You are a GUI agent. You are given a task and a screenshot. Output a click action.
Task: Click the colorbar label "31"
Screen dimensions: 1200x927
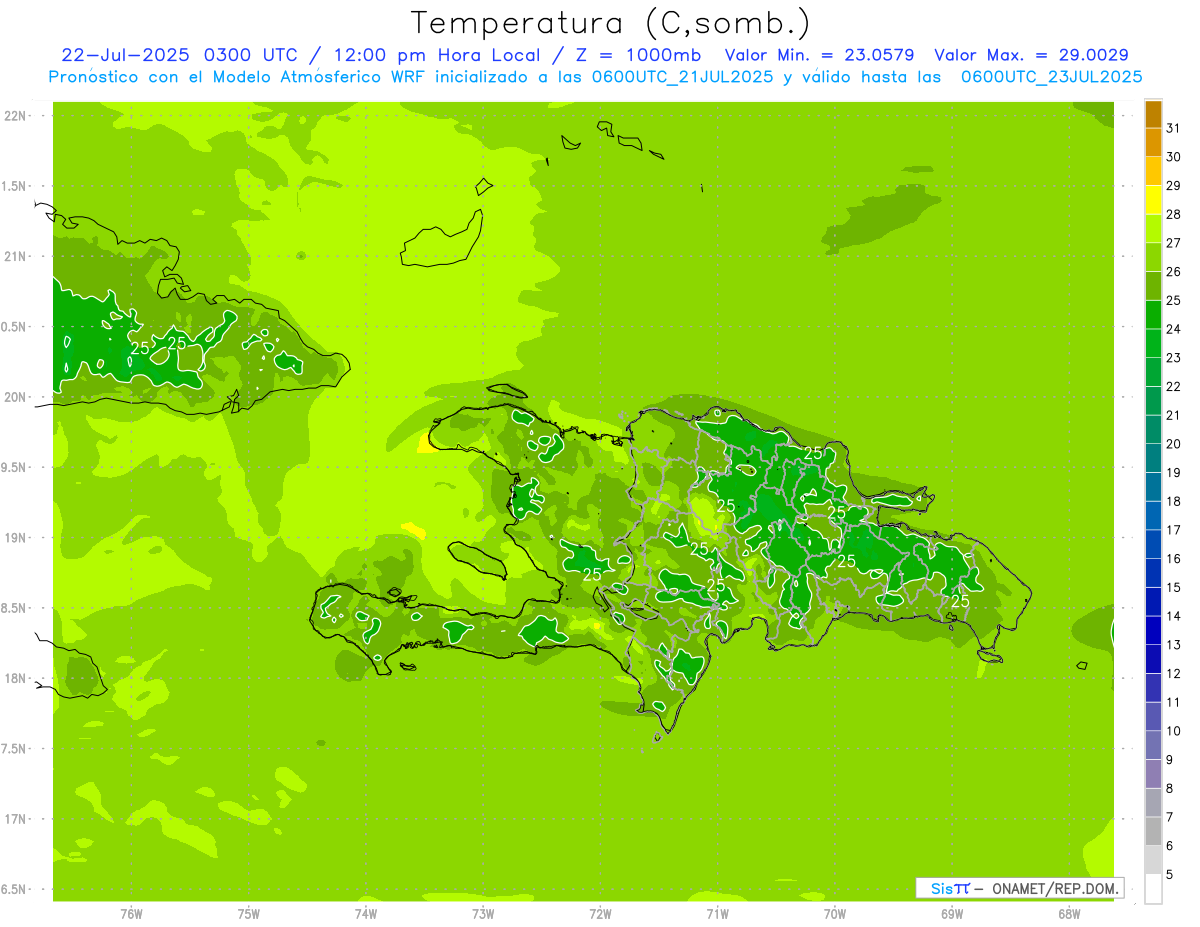[1174, 128]
